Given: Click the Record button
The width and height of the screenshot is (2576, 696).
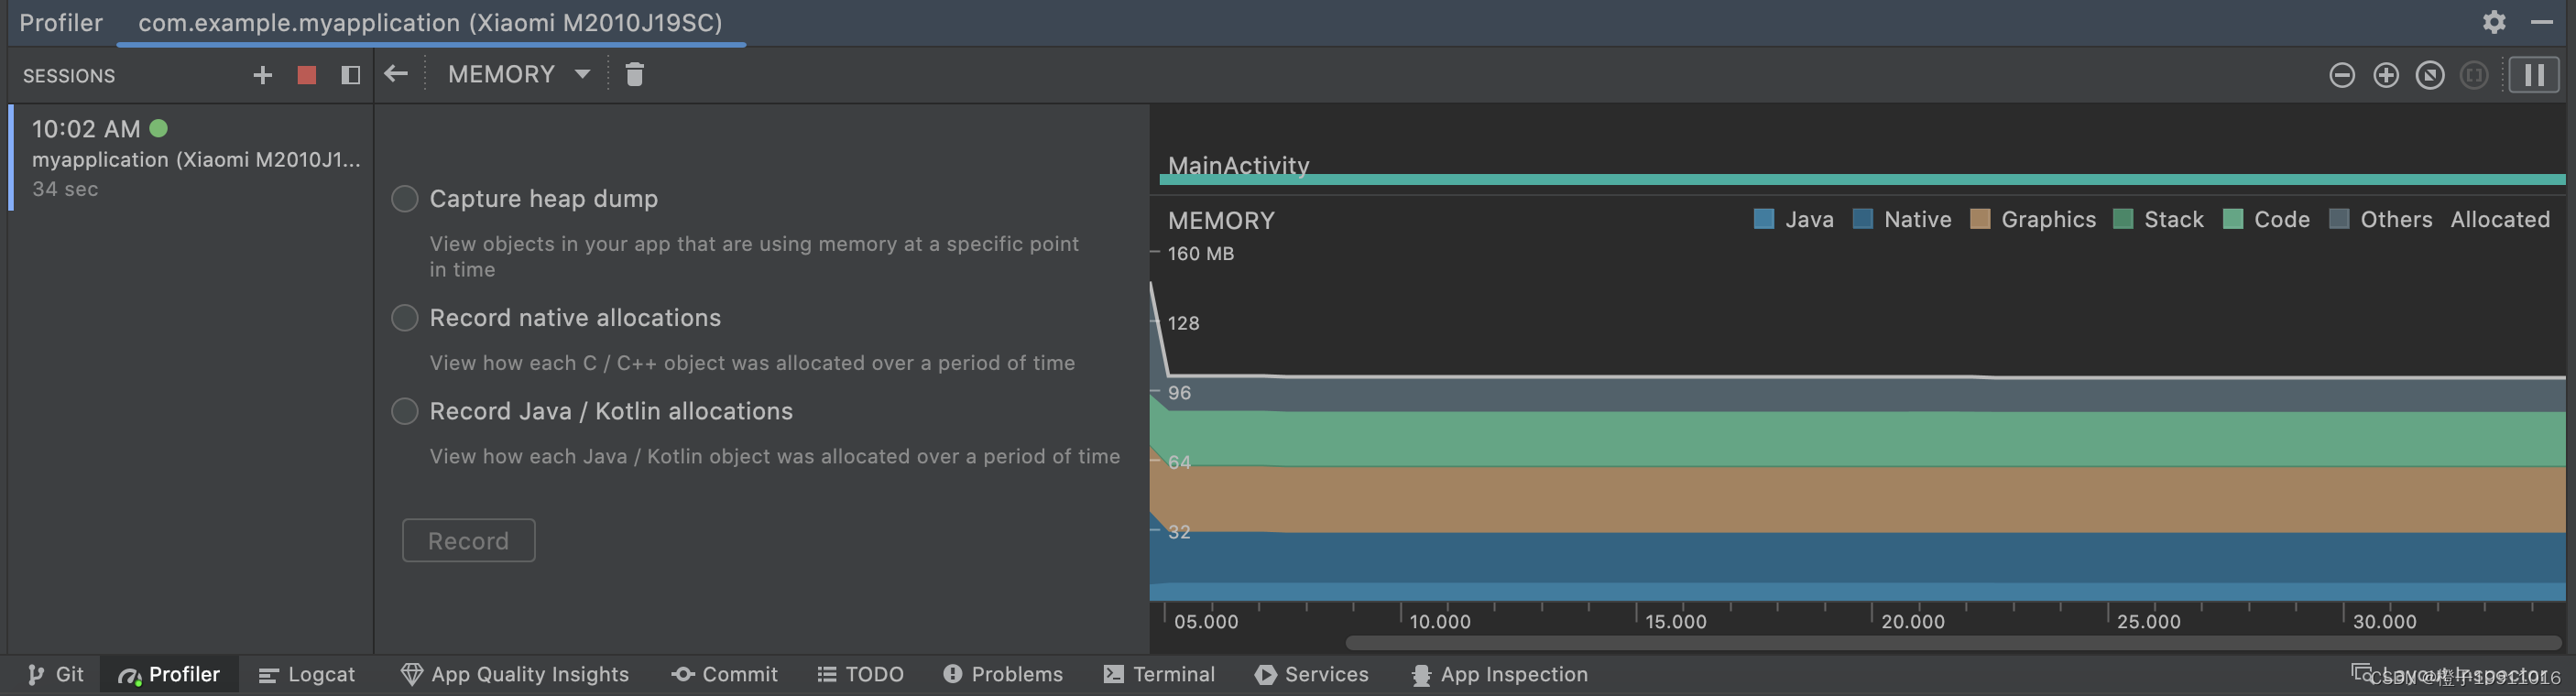Looking at the screenshot, I should pyautogui.click(x=468, y=540).
